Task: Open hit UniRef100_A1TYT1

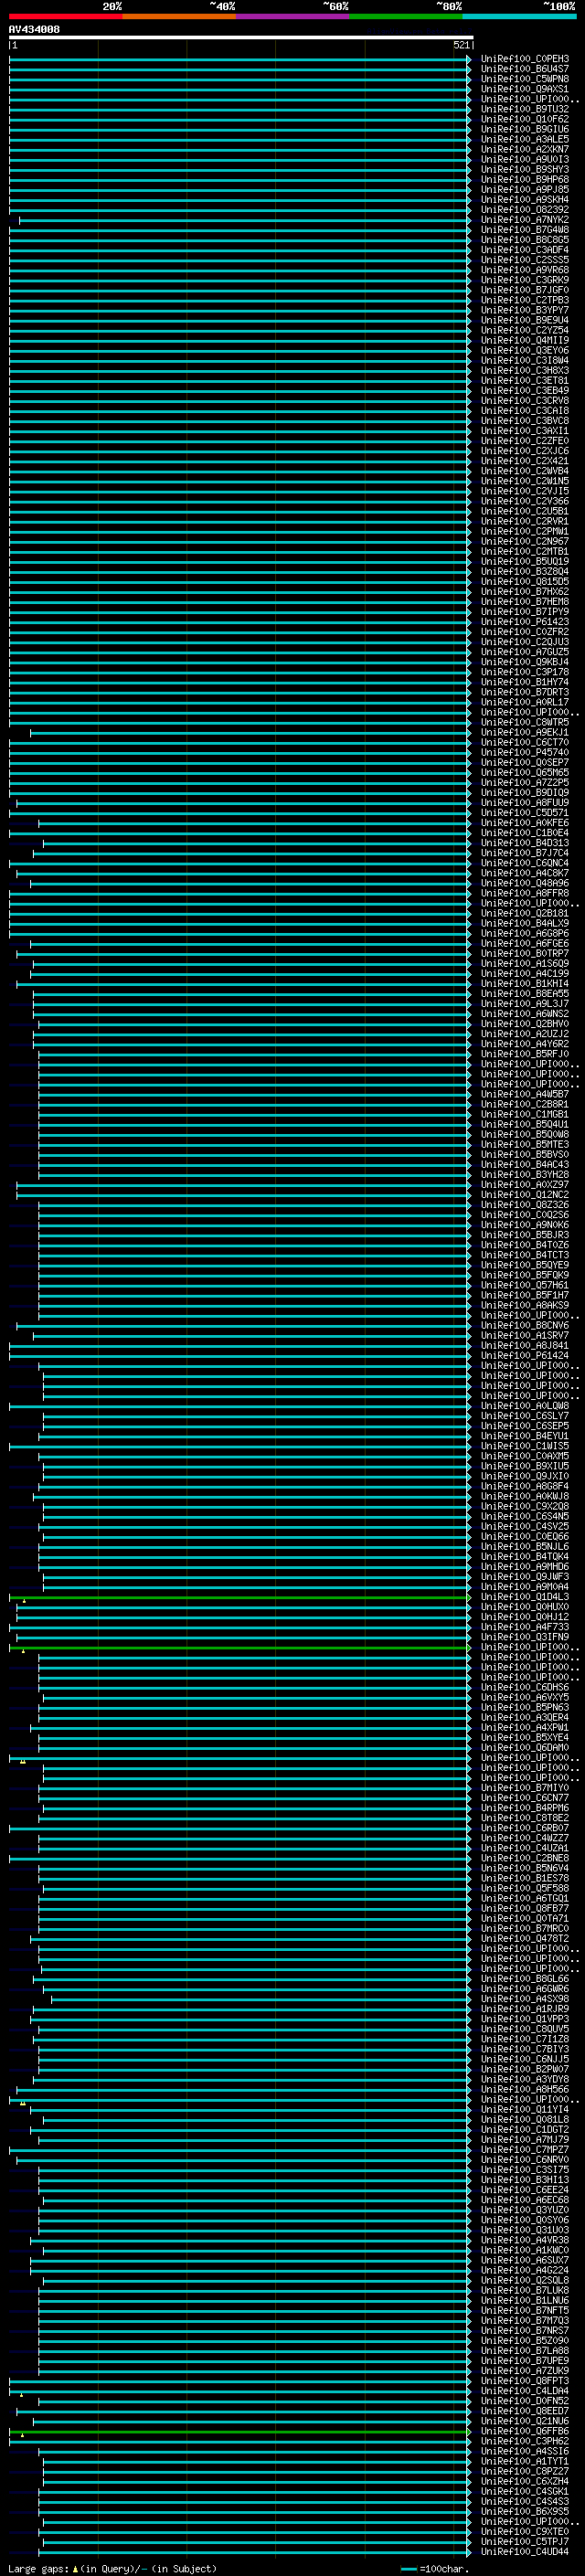Action: pyautogui.click(x=525, y=2461)
